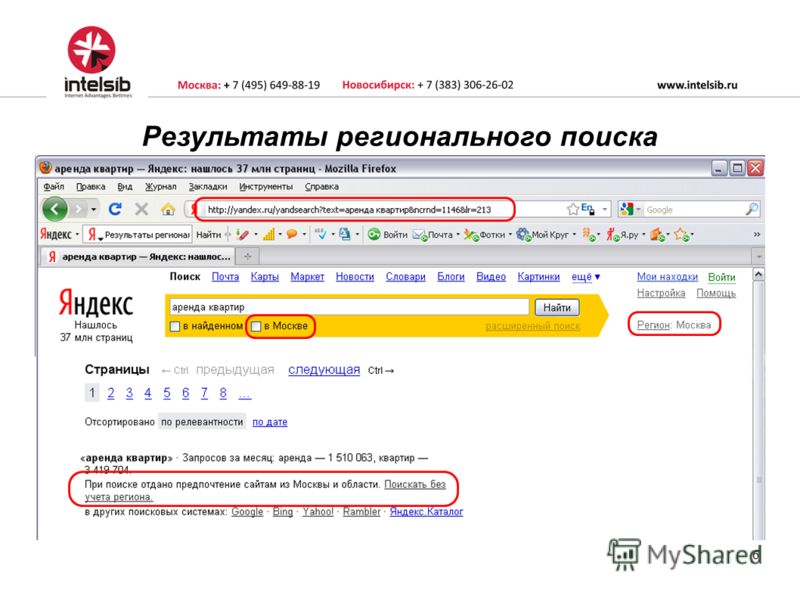This screenshot has height=600, width=800.
Task: Open the Справка menu
Action: [x=321, y=187]
